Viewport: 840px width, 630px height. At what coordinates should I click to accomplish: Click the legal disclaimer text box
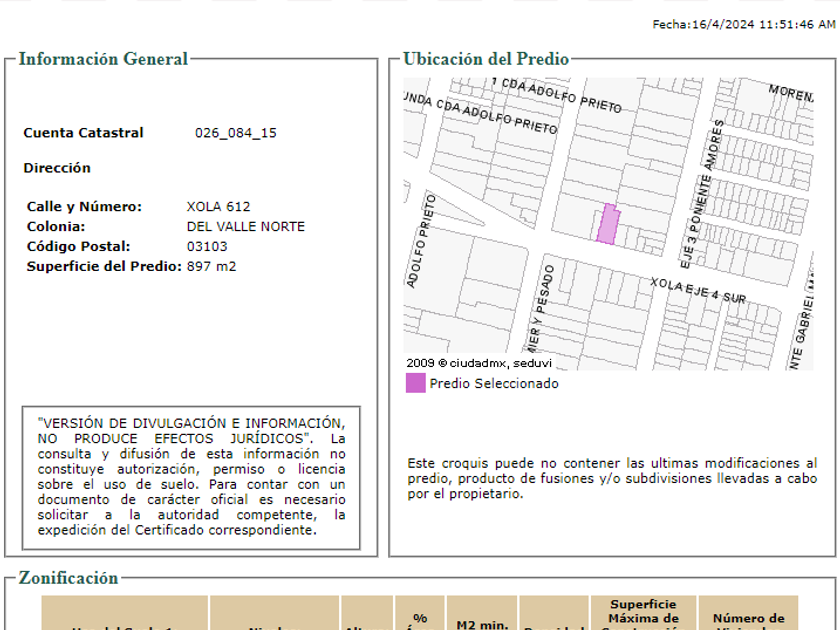coord(191,477)
